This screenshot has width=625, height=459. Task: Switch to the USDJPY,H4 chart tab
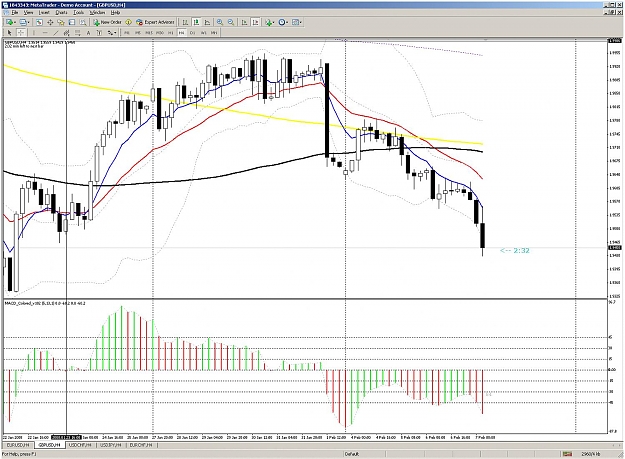pyautogui.click(x=110, y=445)
